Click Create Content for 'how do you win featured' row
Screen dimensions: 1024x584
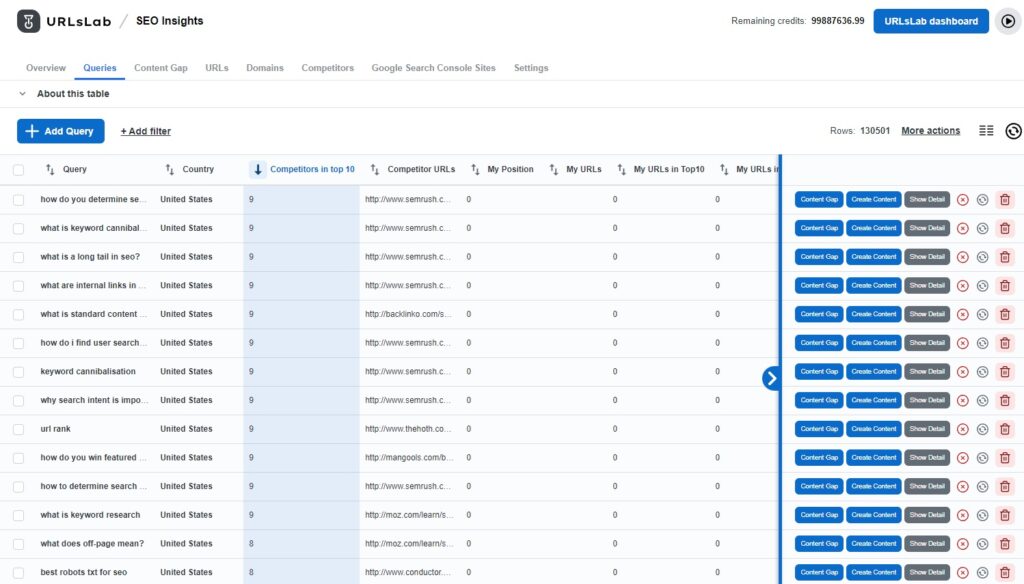point(874,457)
